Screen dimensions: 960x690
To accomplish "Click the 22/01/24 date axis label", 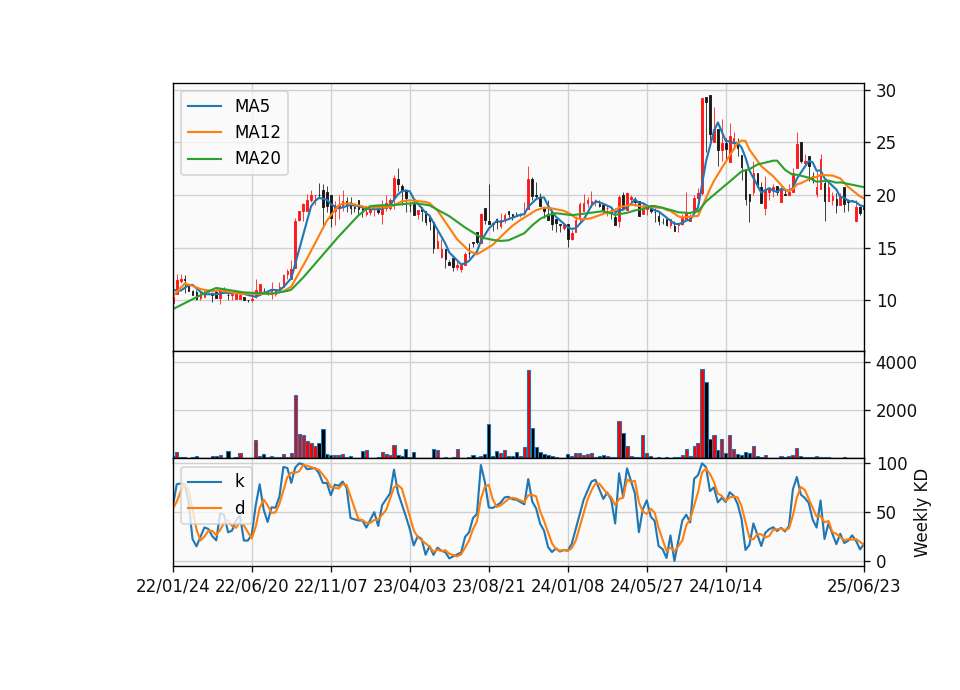I will [x=173, y=587].
